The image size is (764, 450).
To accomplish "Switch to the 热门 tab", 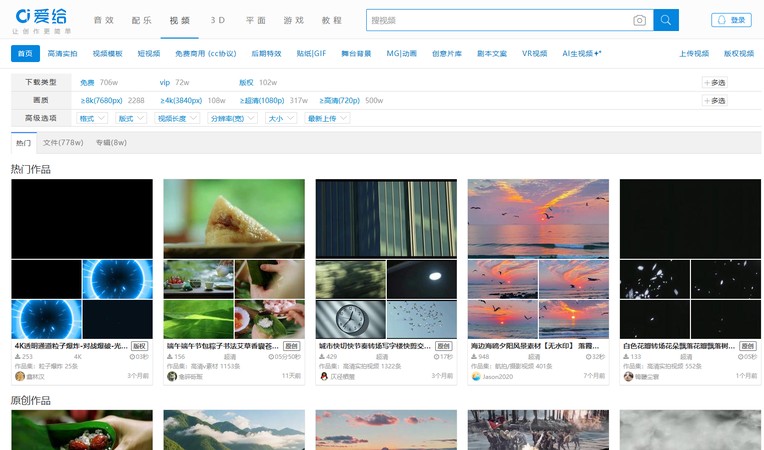I will (23, 143).
